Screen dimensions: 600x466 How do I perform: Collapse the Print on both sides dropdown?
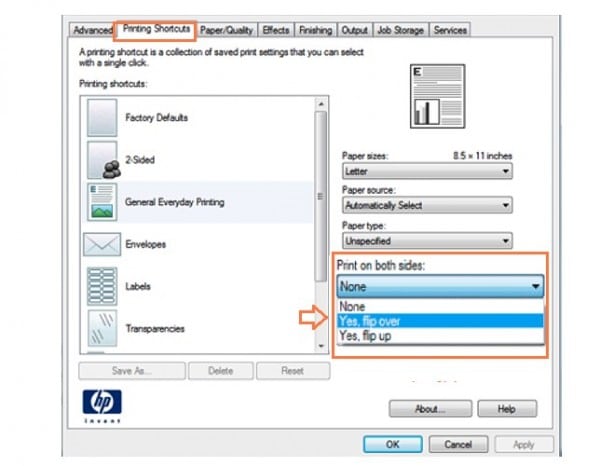[440, 286]
